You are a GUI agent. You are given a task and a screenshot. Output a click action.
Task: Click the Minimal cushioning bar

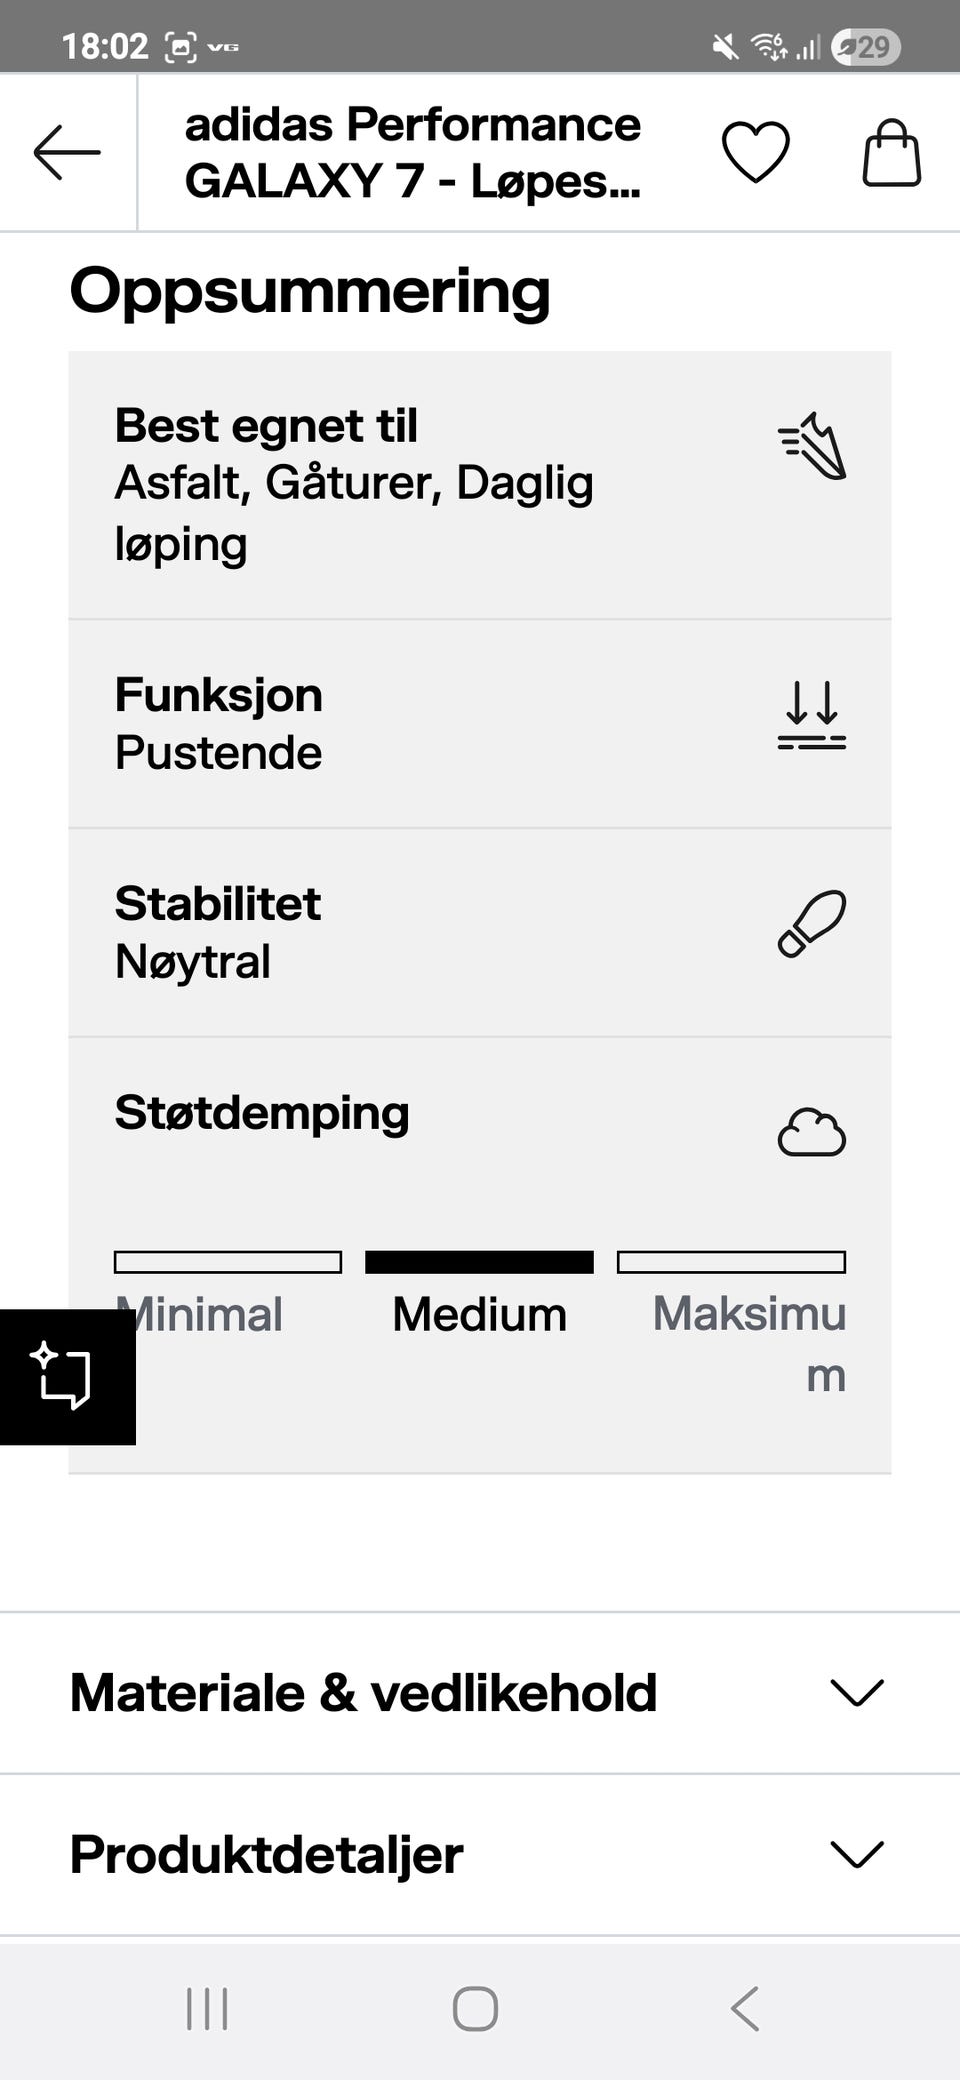[x=228, y=1262]
